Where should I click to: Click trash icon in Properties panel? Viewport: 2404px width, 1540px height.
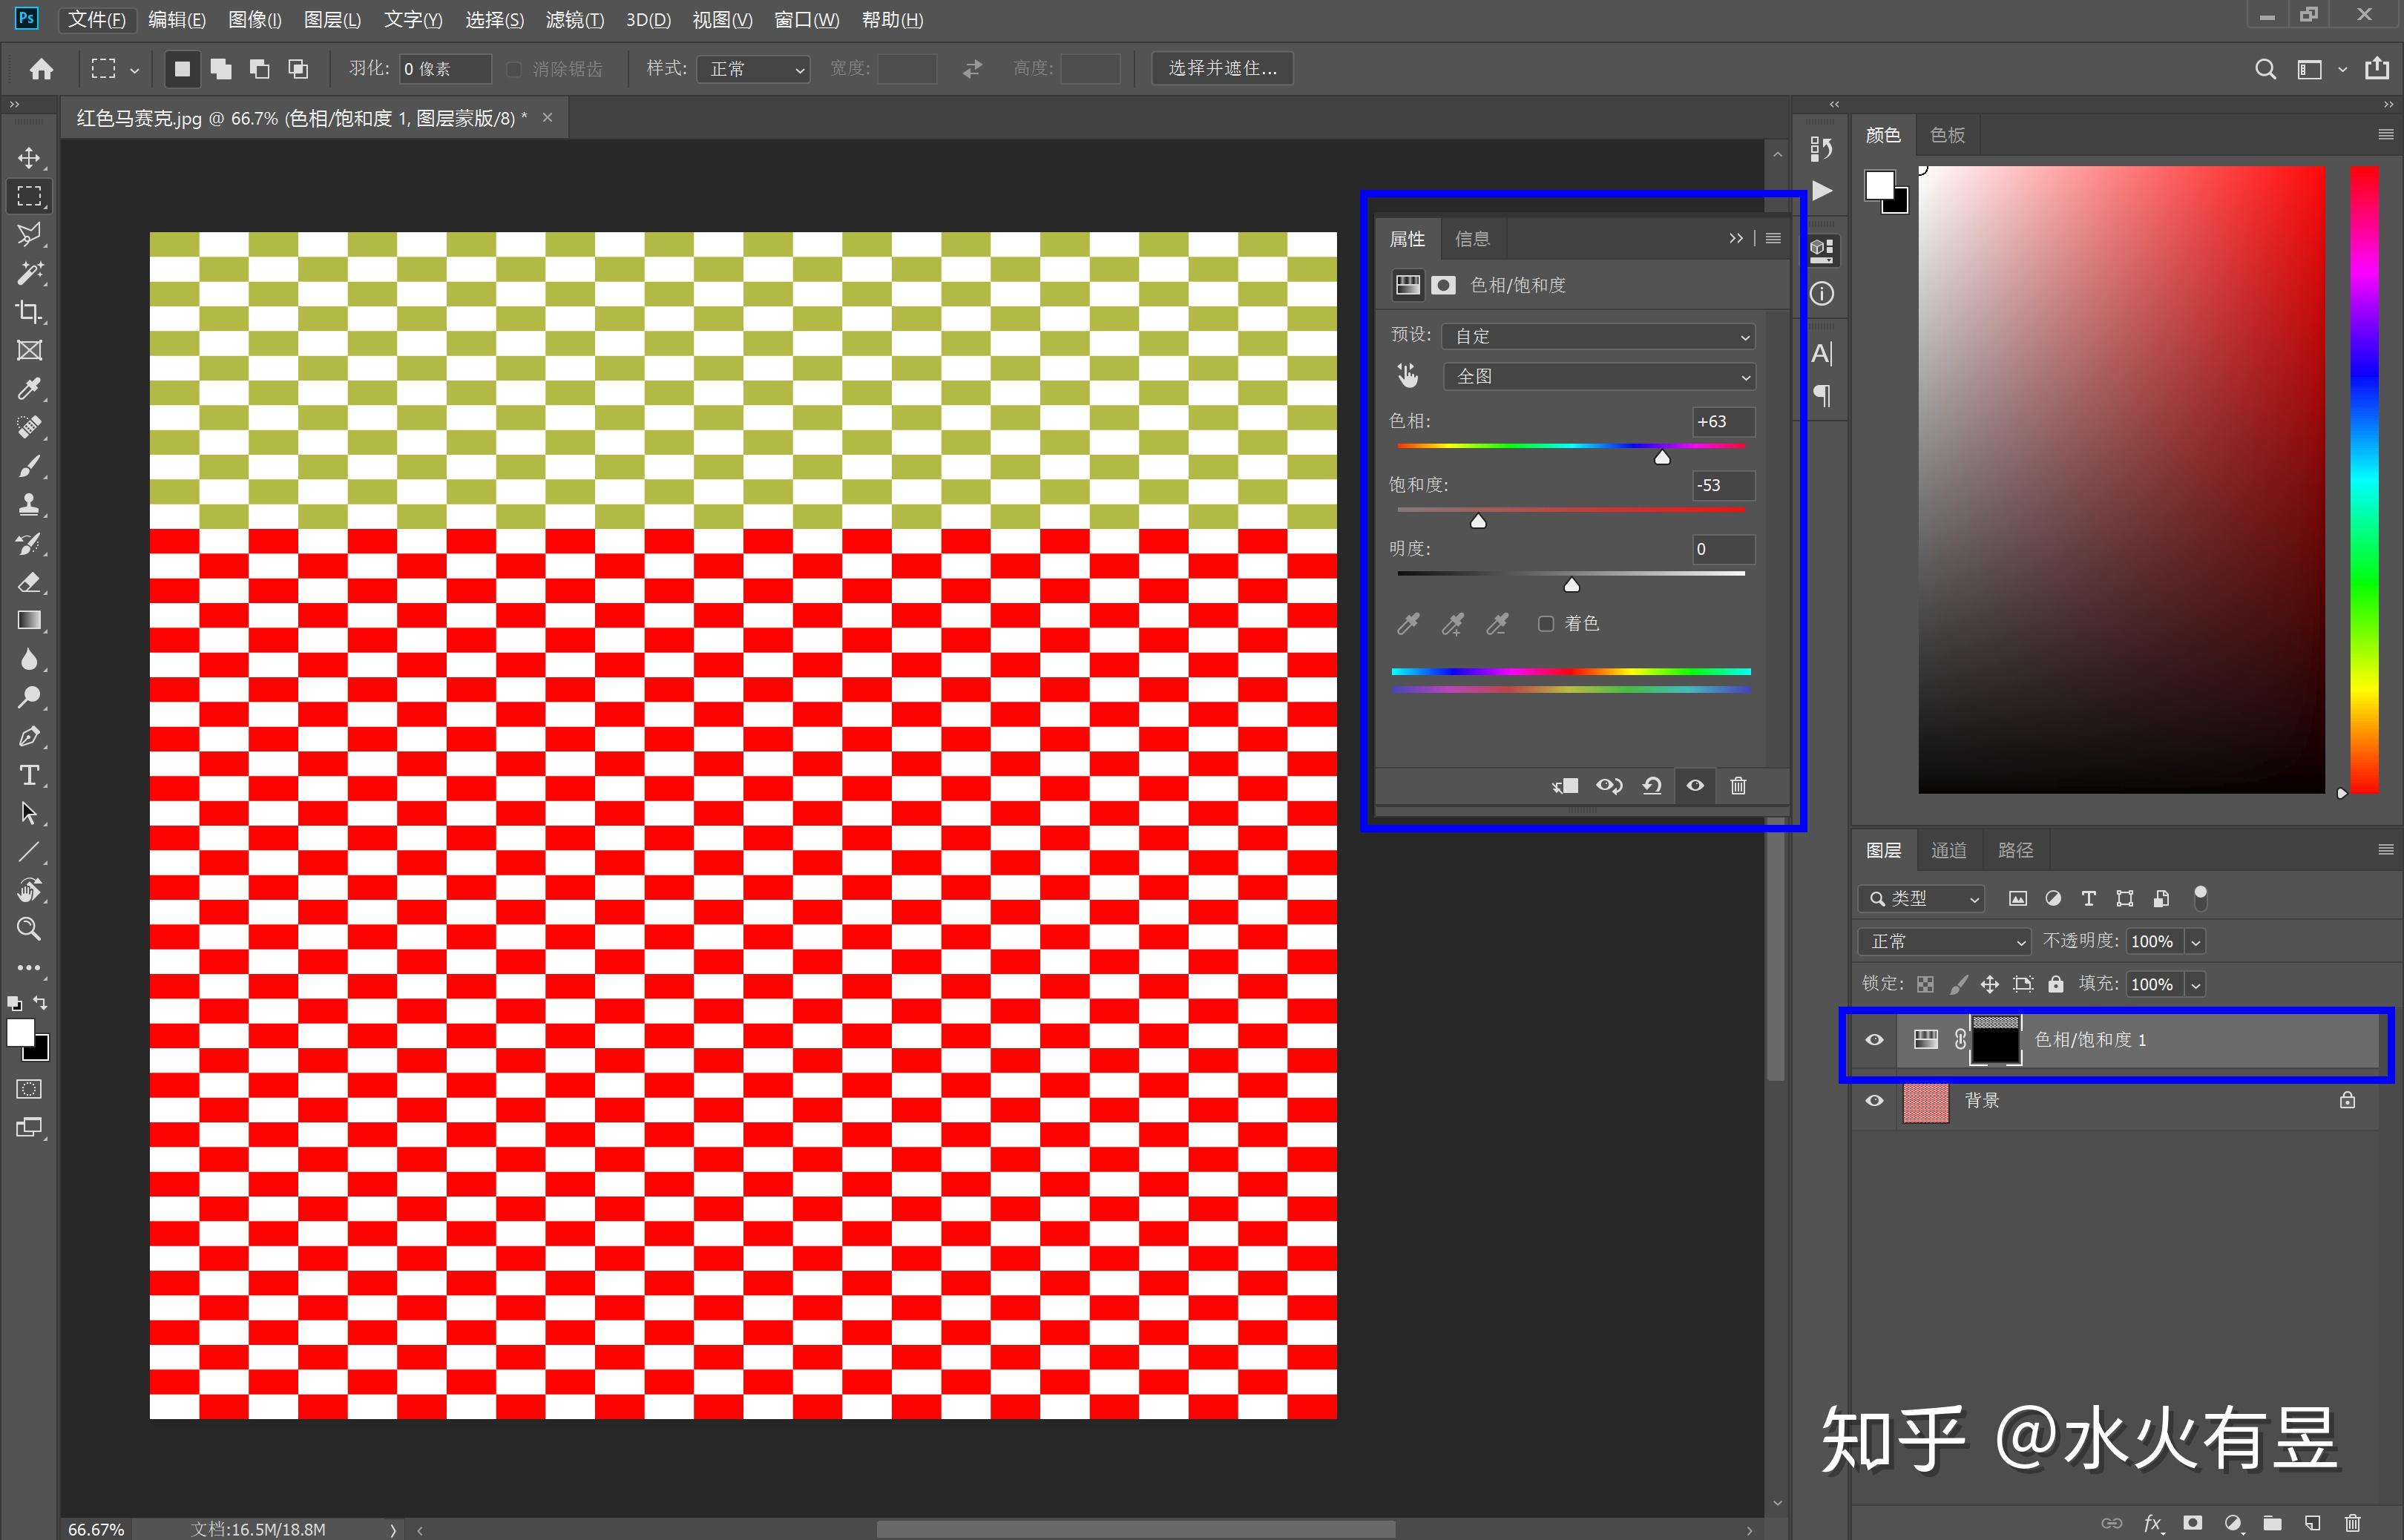(1738, 786)
